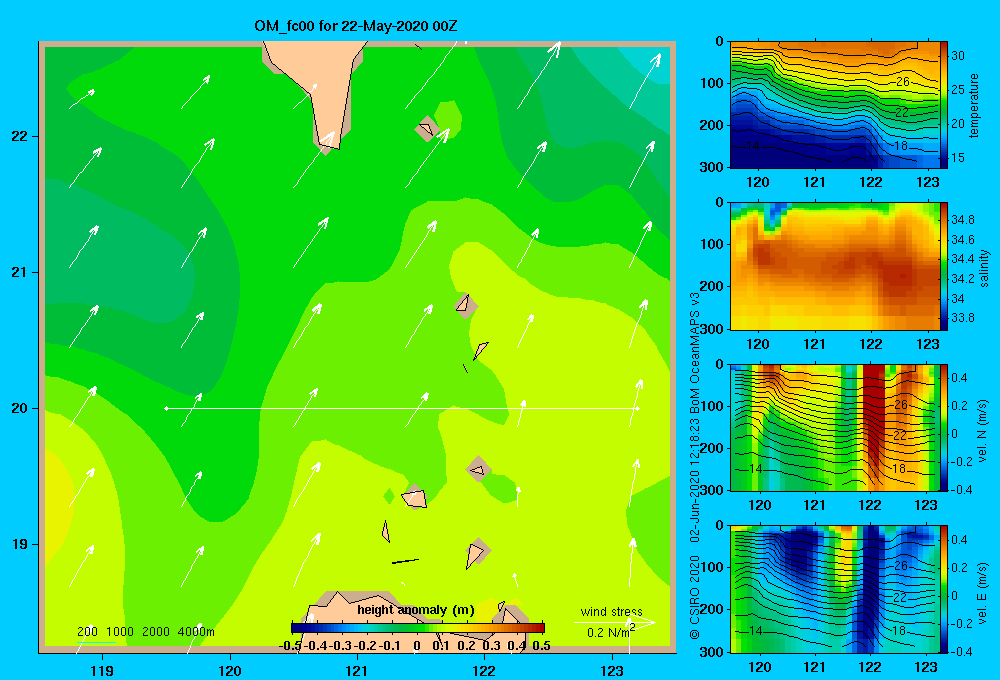Click the Batan island near 20.75N 121.85E

[466, 306]
